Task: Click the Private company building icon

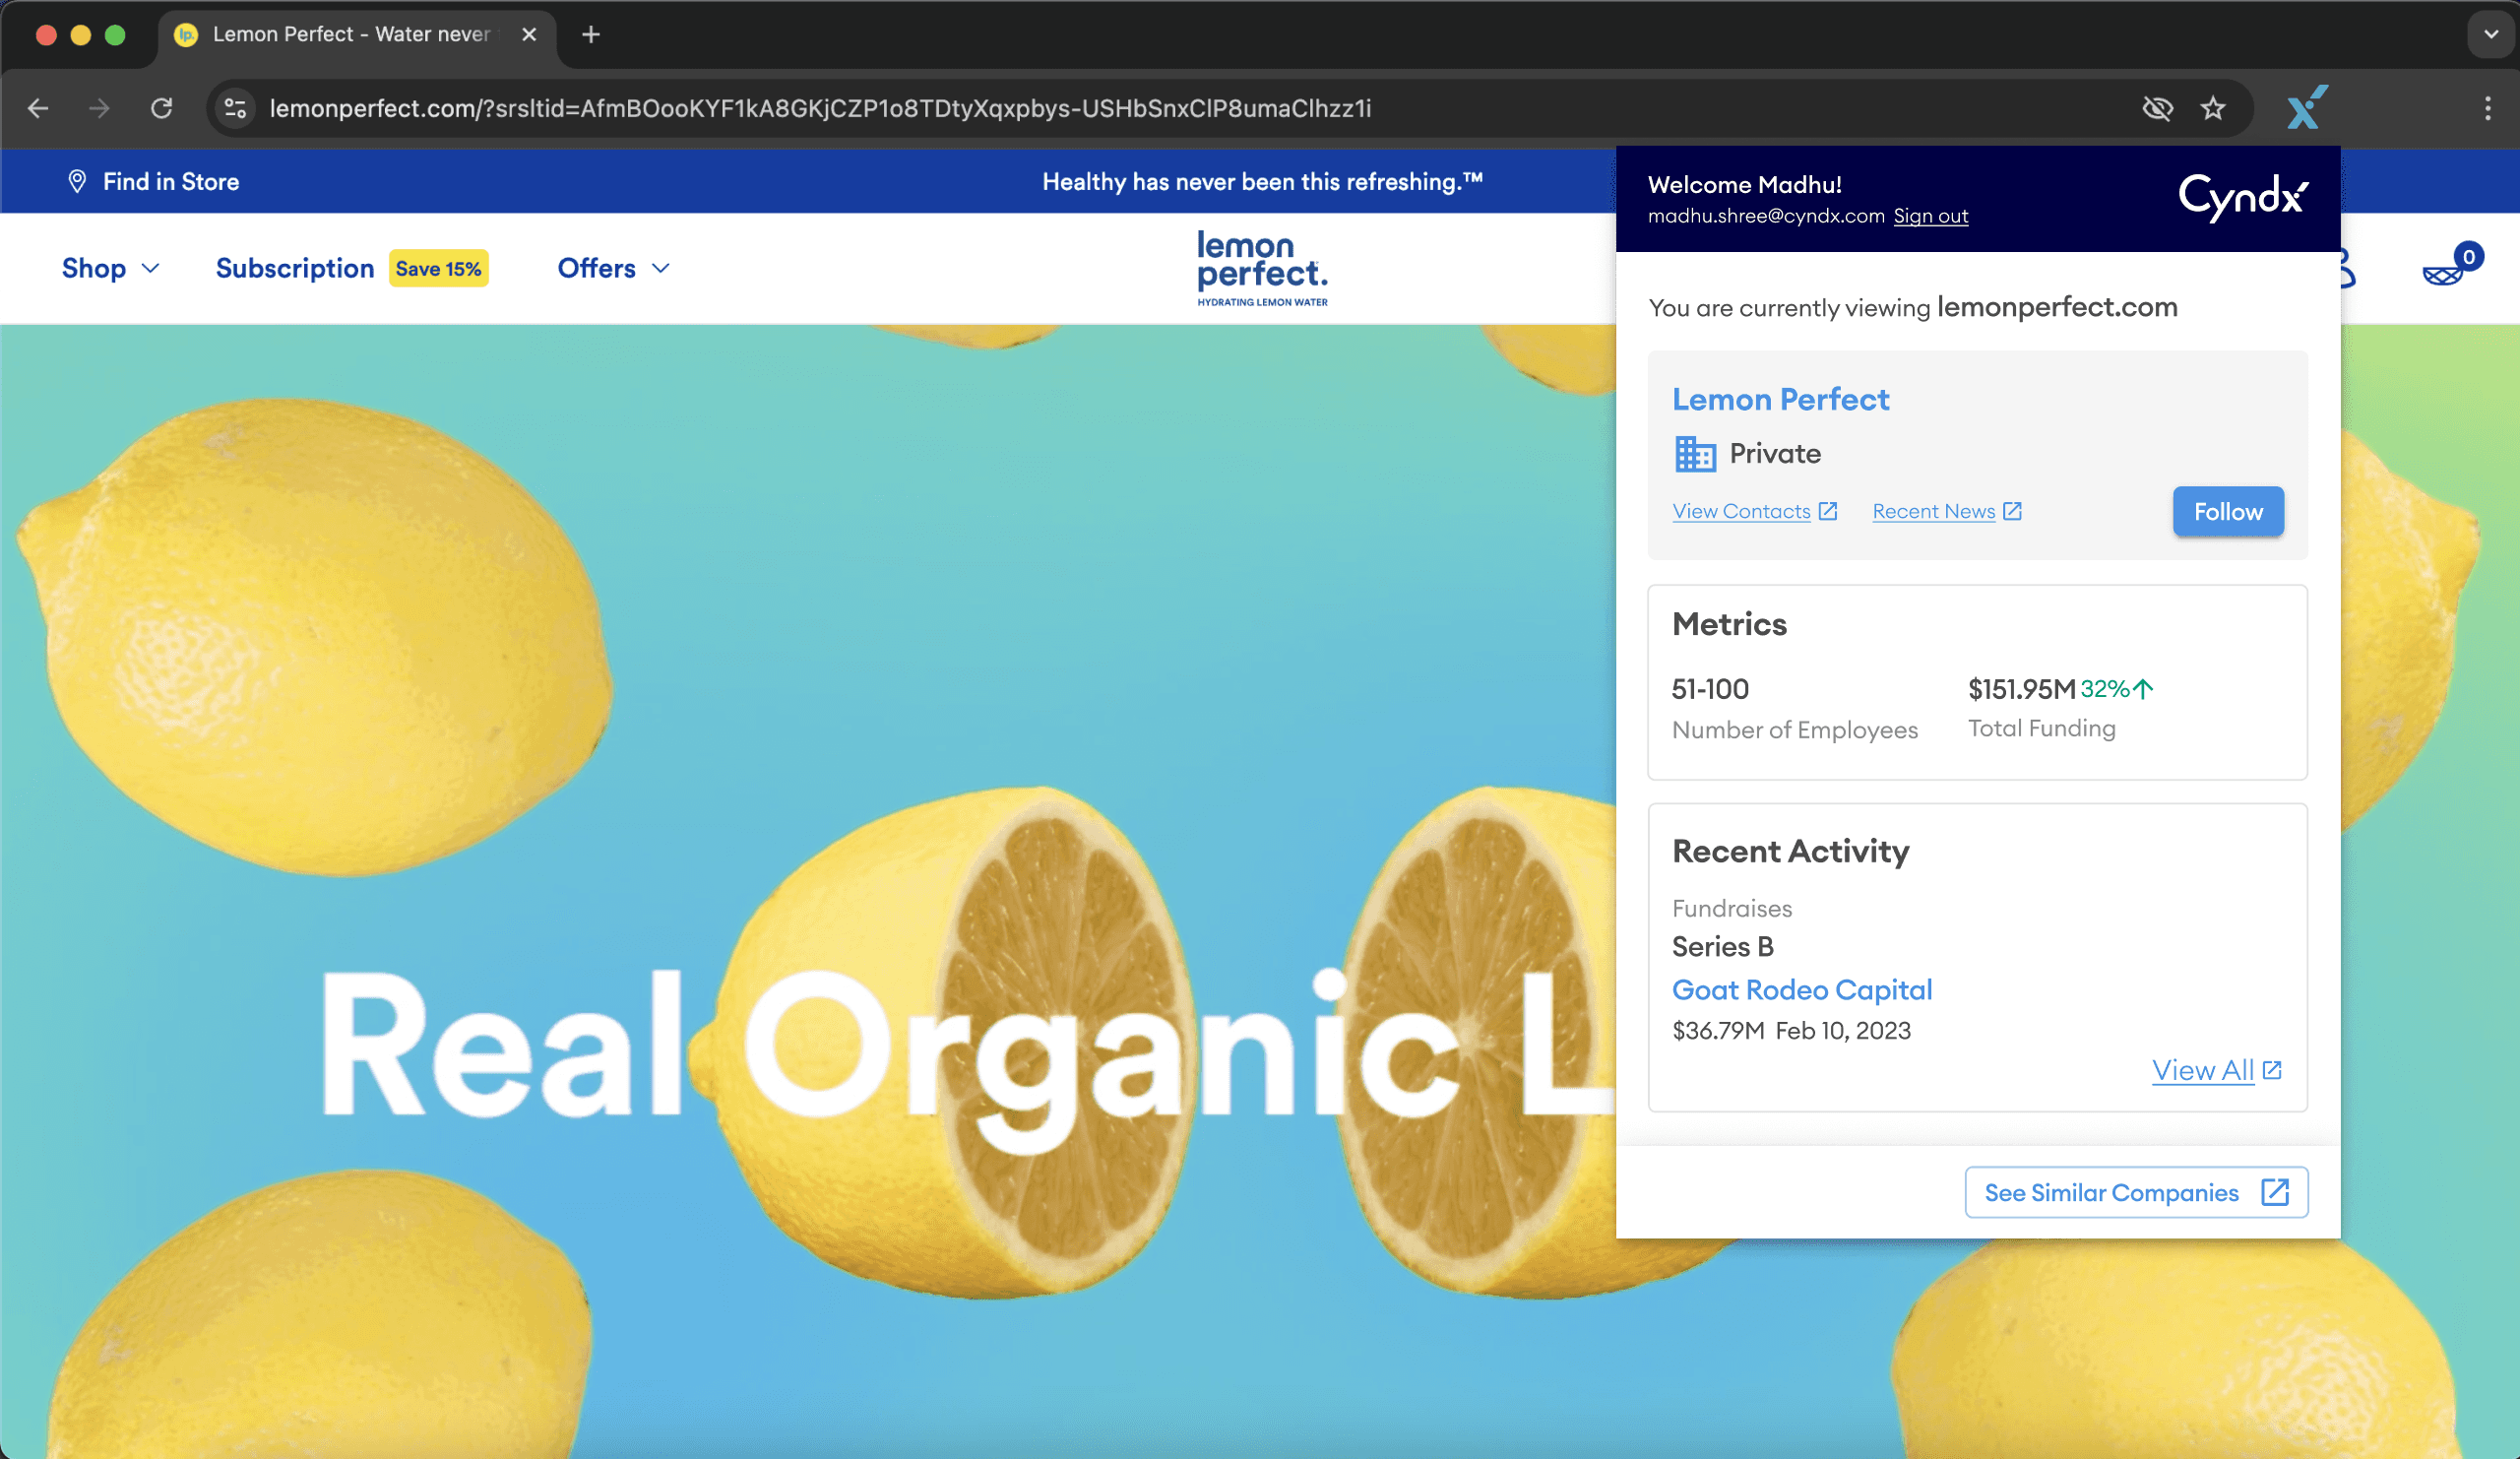Action: point(1695,453)
